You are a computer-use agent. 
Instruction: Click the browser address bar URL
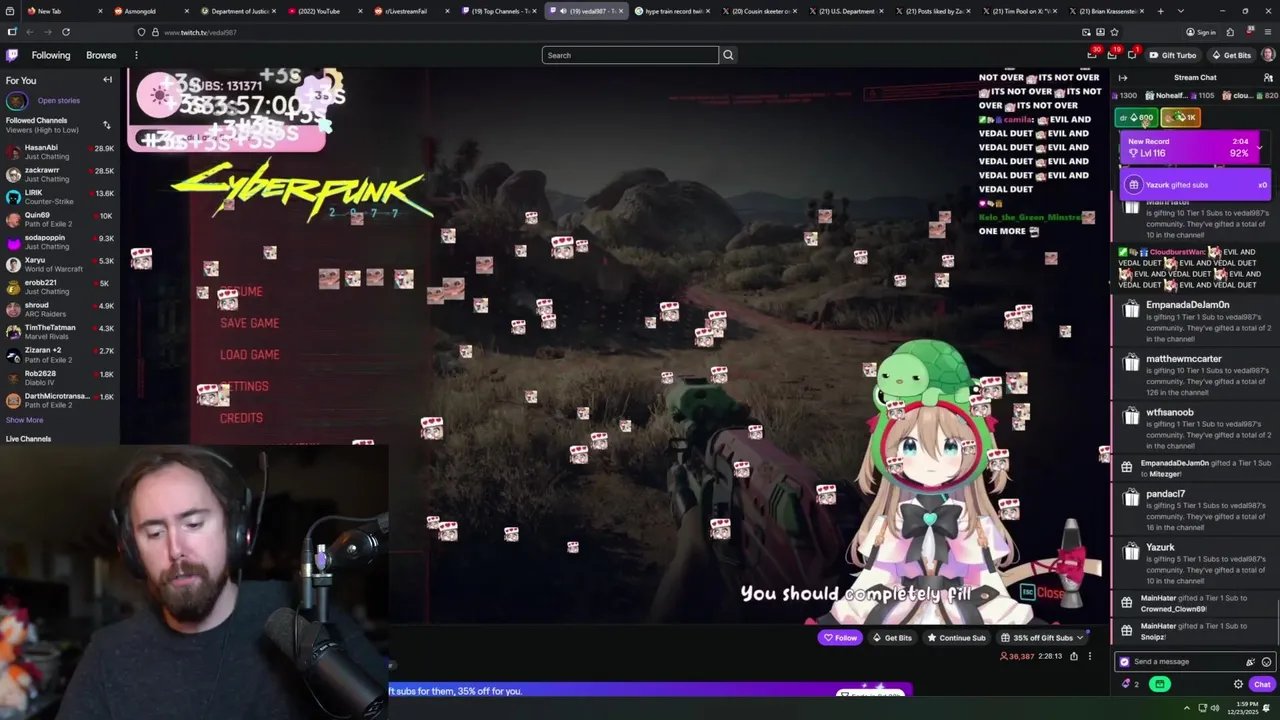pos(200,32)
